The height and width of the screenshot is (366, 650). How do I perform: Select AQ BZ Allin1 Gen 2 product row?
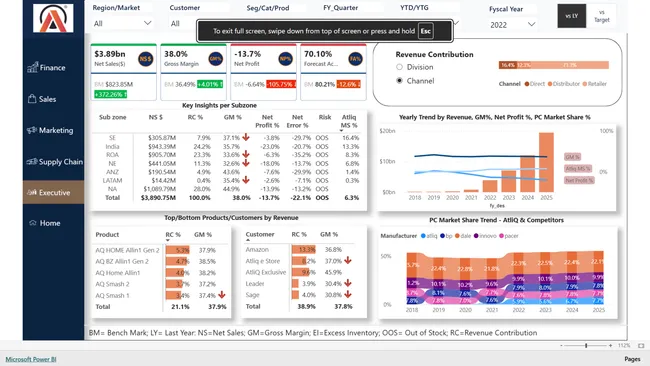(122, 262)
